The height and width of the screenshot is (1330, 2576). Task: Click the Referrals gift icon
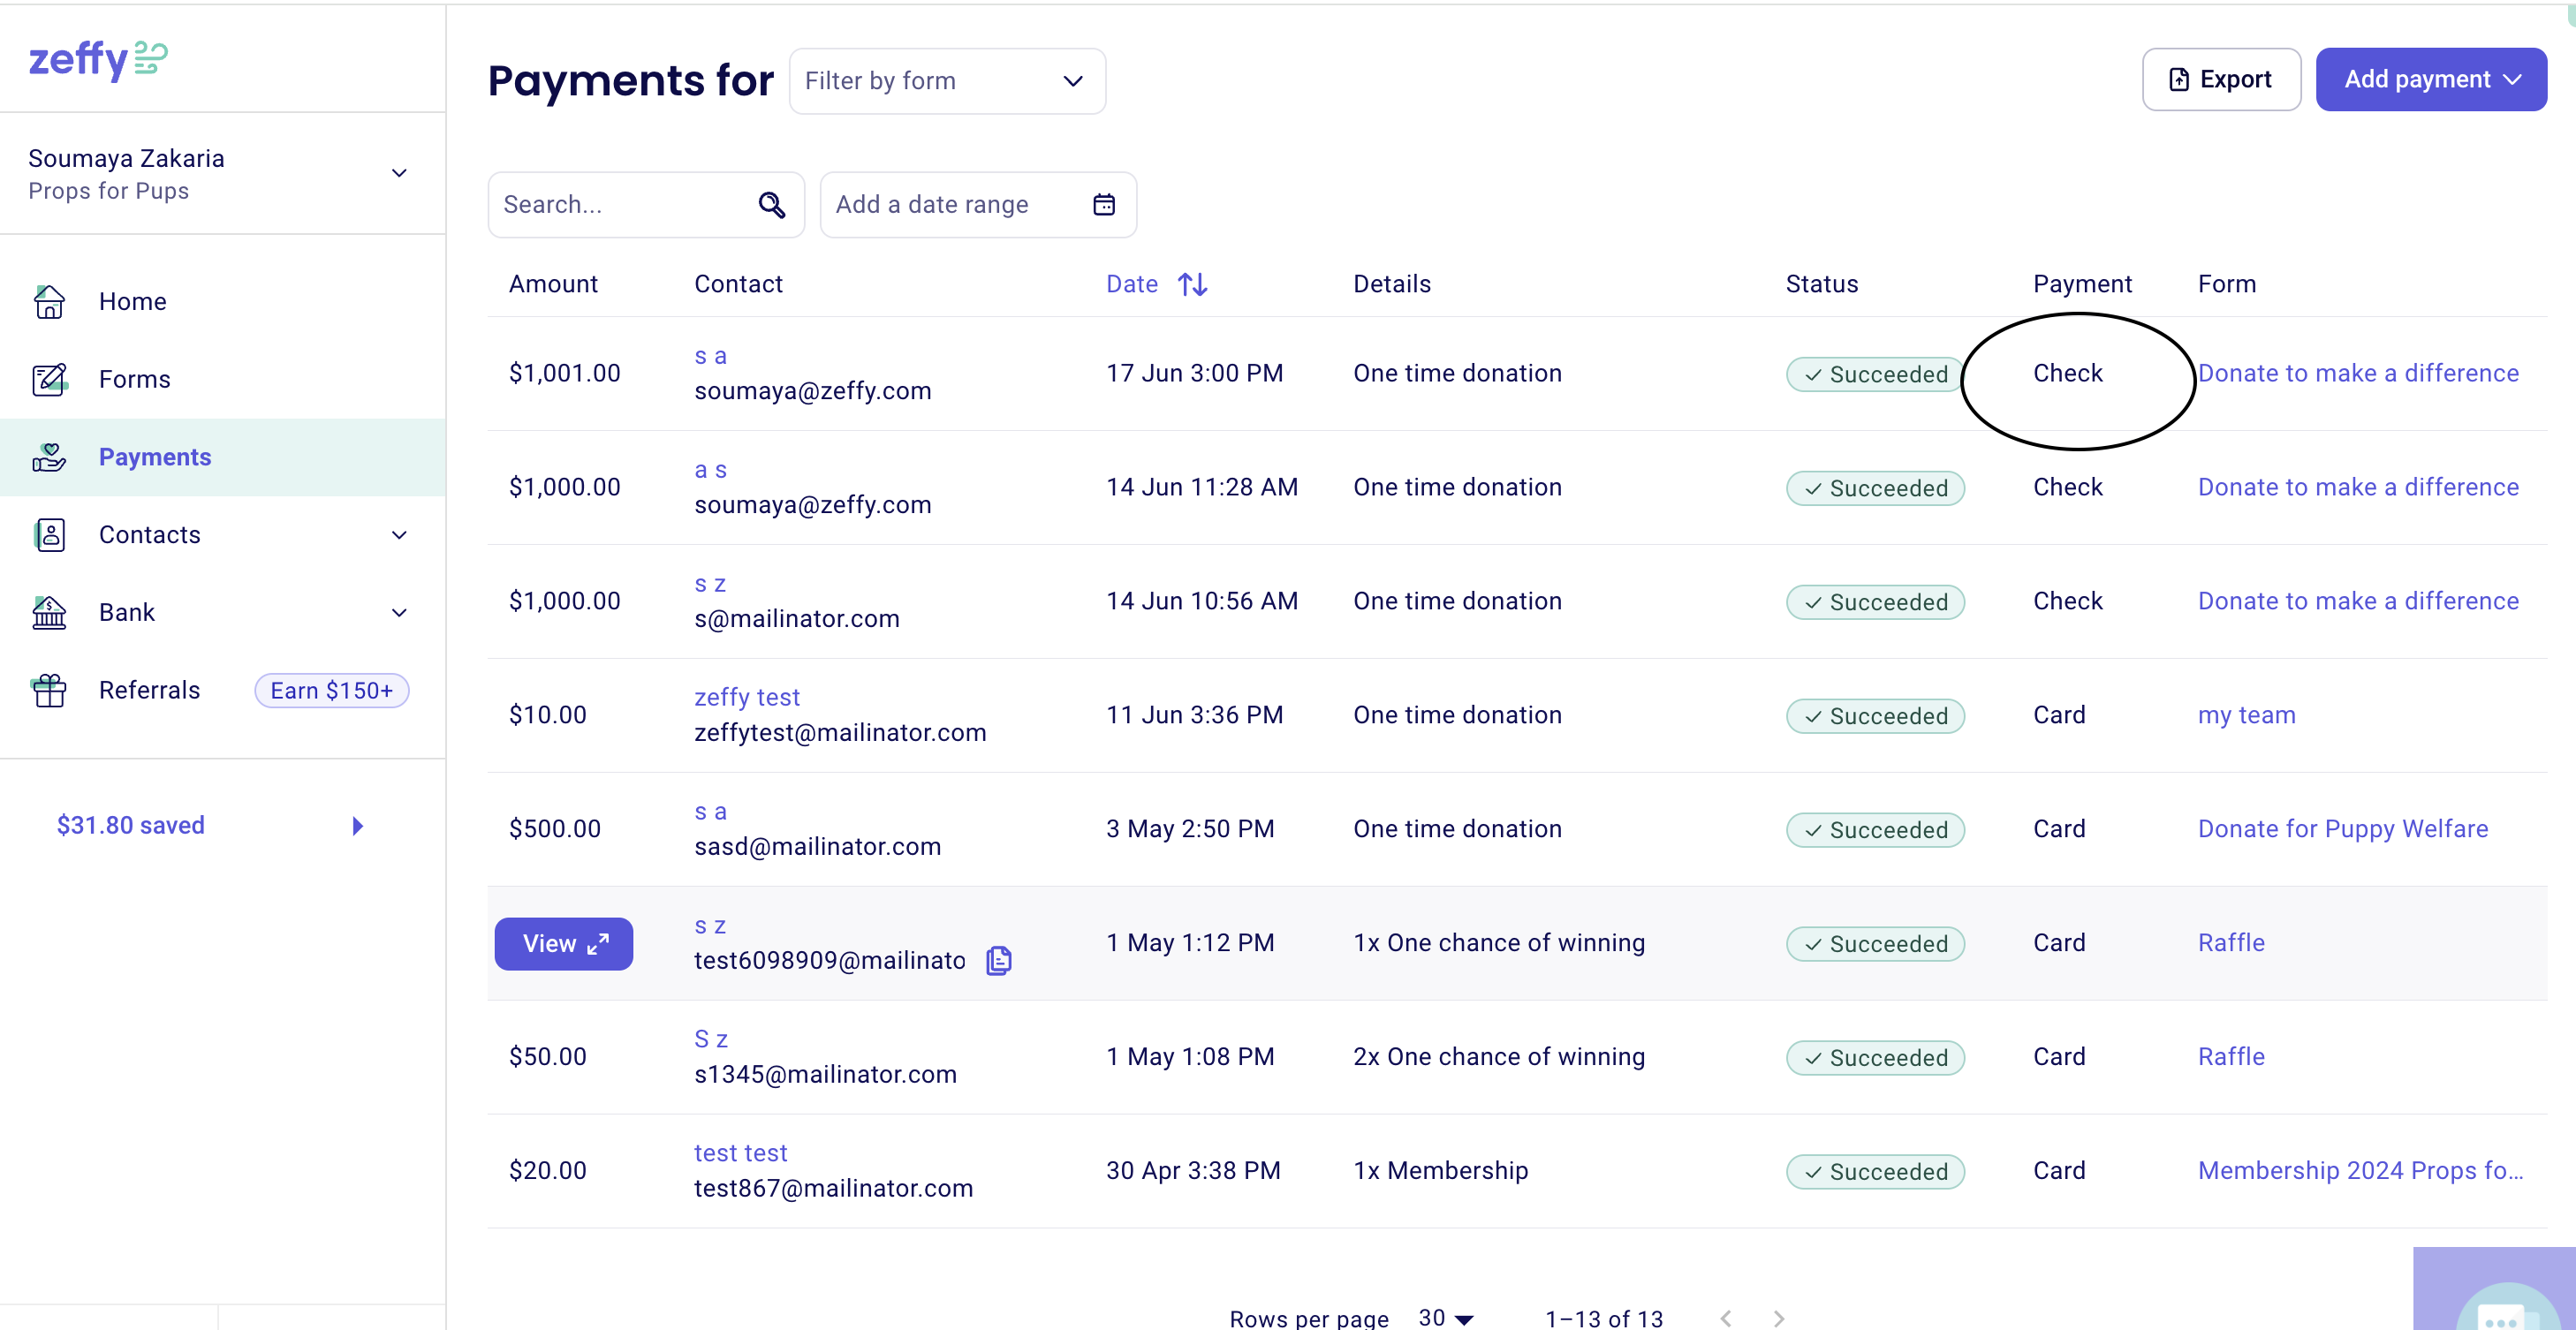49,690
